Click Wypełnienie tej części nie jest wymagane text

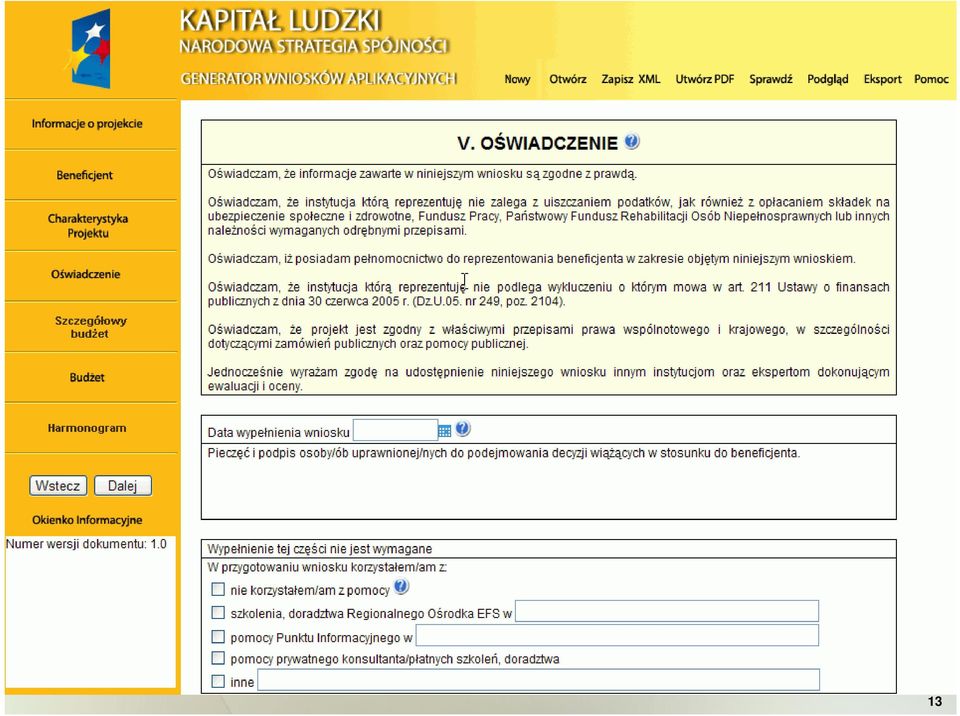(x=320, y=549)
